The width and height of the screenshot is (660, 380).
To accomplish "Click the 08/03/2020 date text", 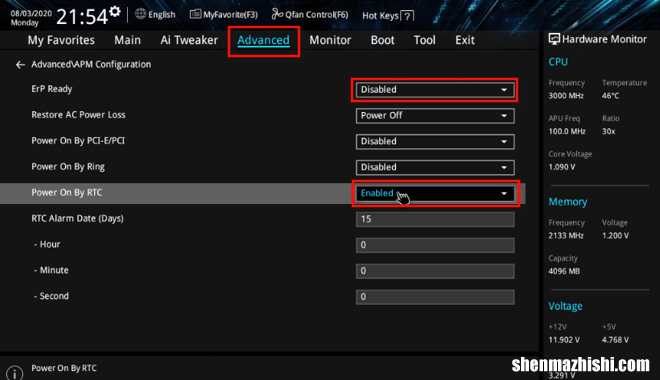I will point(31,13).
